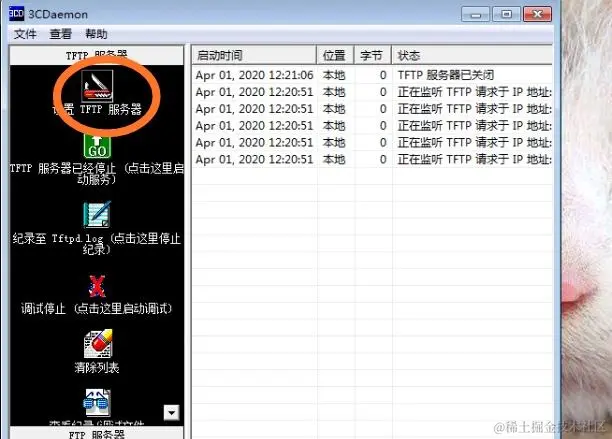Open the 查看 menu
612x439 pixels.
tap(60, 34)
